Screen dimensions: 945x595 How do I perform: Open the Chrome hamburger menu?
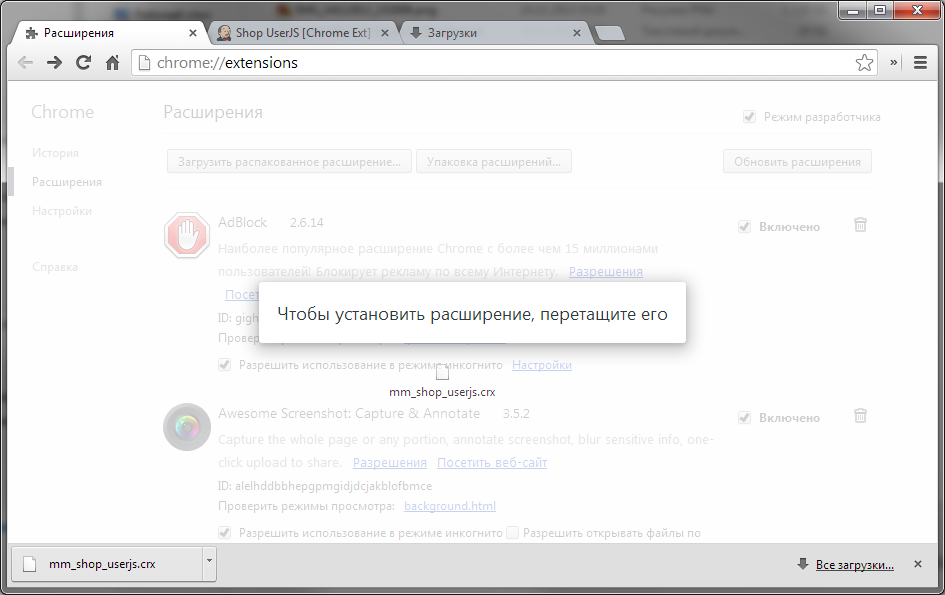[x=920, y=63]
